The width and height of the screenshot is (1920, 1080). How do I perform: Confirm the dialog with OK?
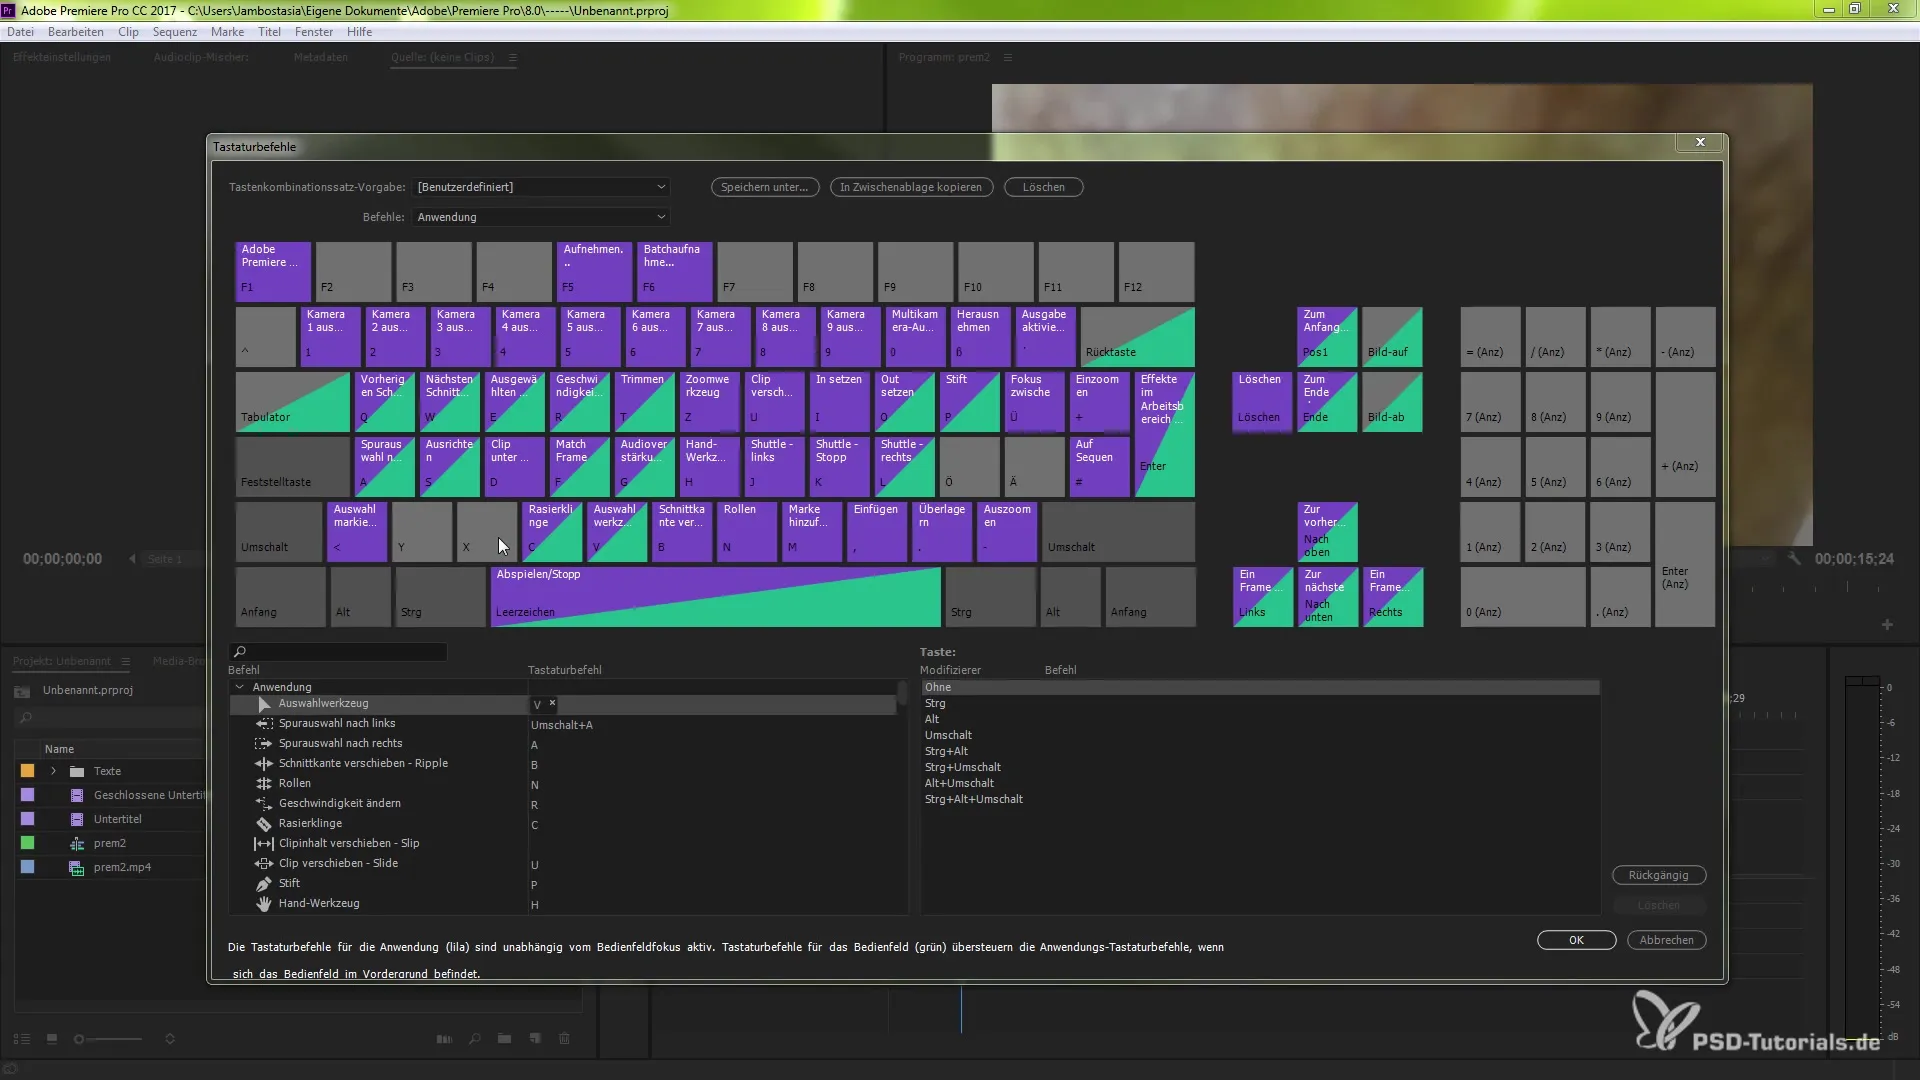coord(1577,940)
